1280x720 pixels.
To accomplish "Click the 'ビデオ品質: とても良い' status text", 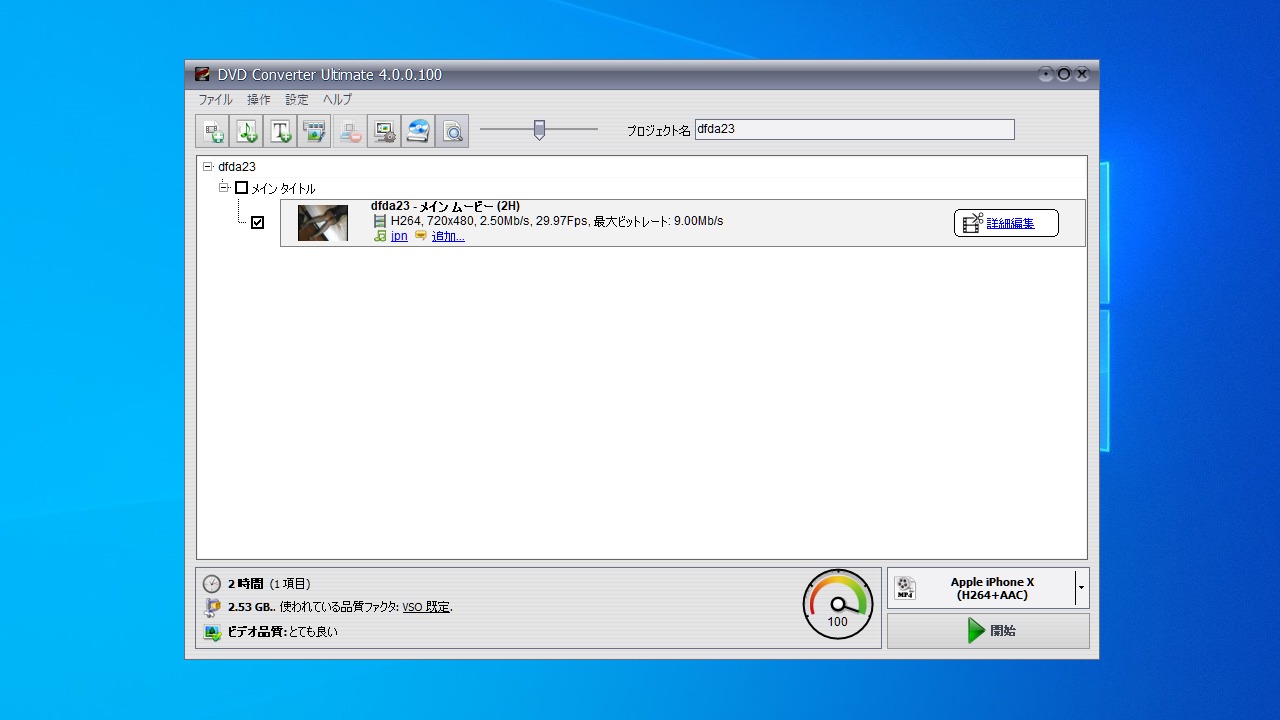I will click(283, 632).
